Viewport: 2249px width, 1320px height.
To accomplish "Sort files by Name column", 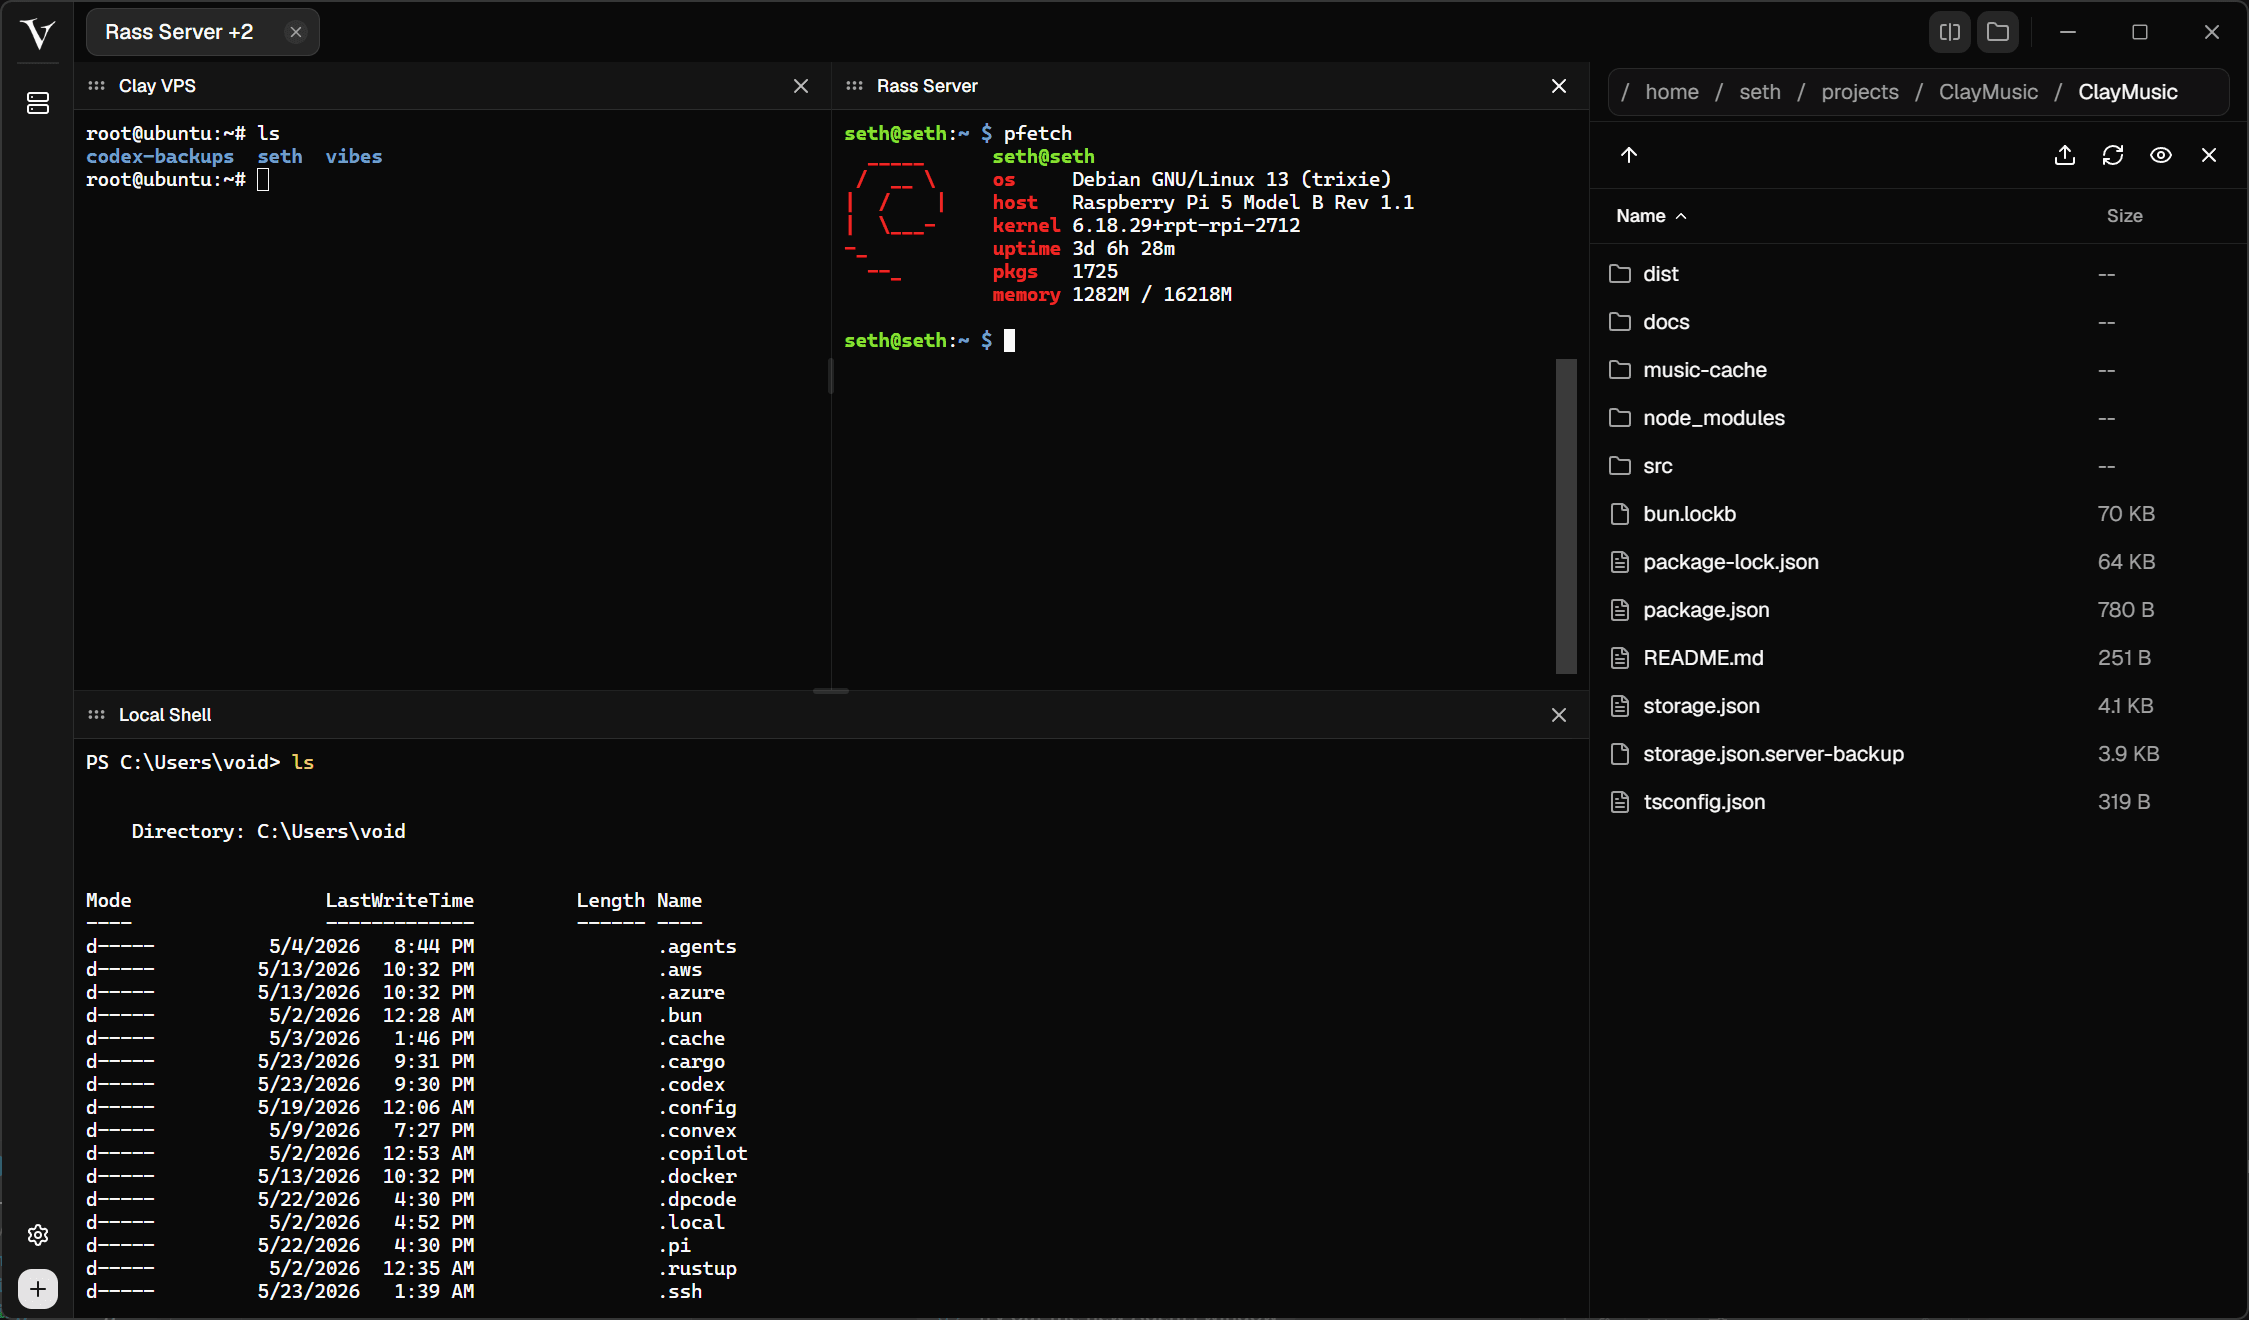I will 1651,216.
